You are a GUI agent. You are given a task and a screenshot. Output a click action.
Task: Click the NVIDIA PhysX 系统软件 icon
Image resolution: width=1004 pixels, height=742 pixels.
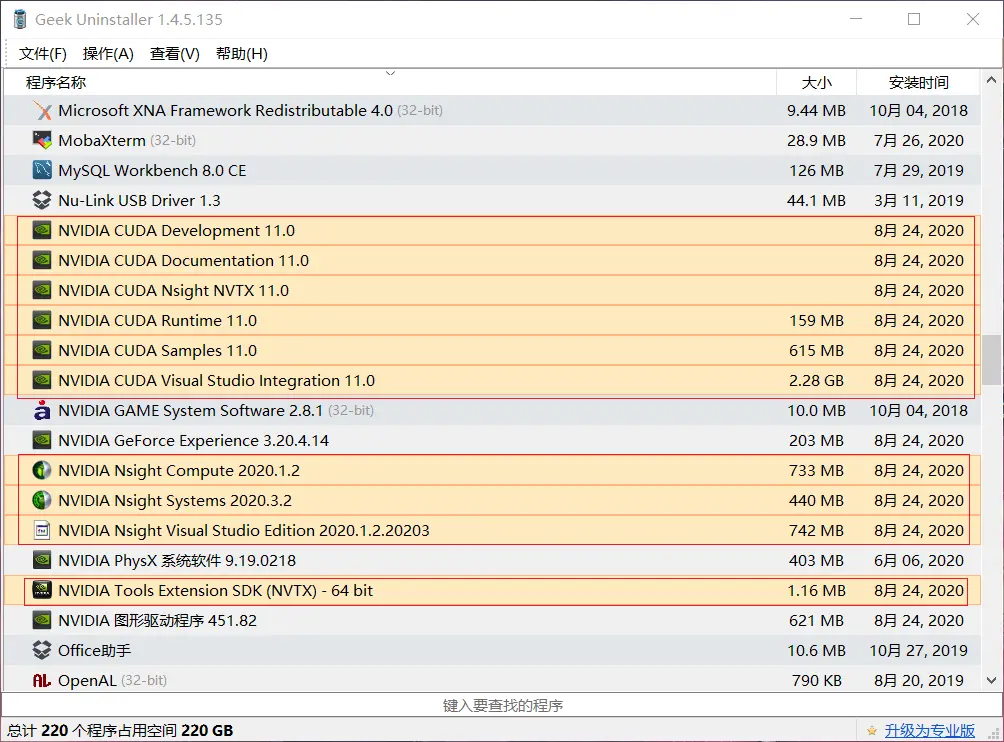click(41, 560)
